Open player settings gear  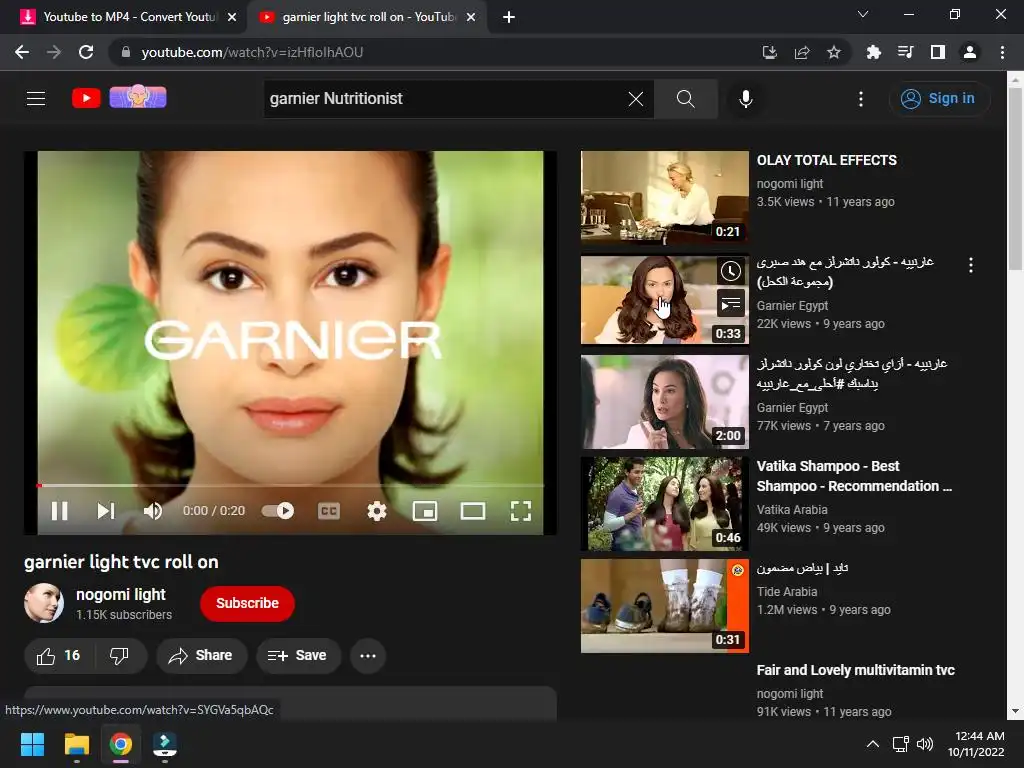click(x=377, y=511)
